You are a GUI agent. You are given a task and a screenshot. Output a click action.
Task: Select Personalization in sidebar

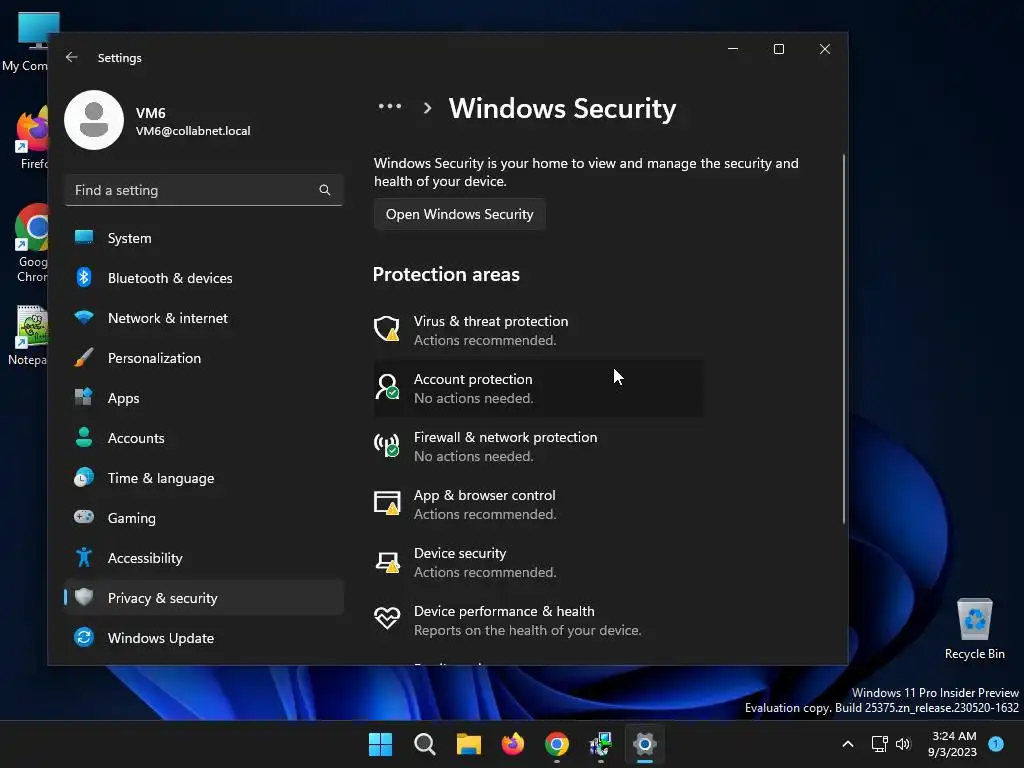204,358
